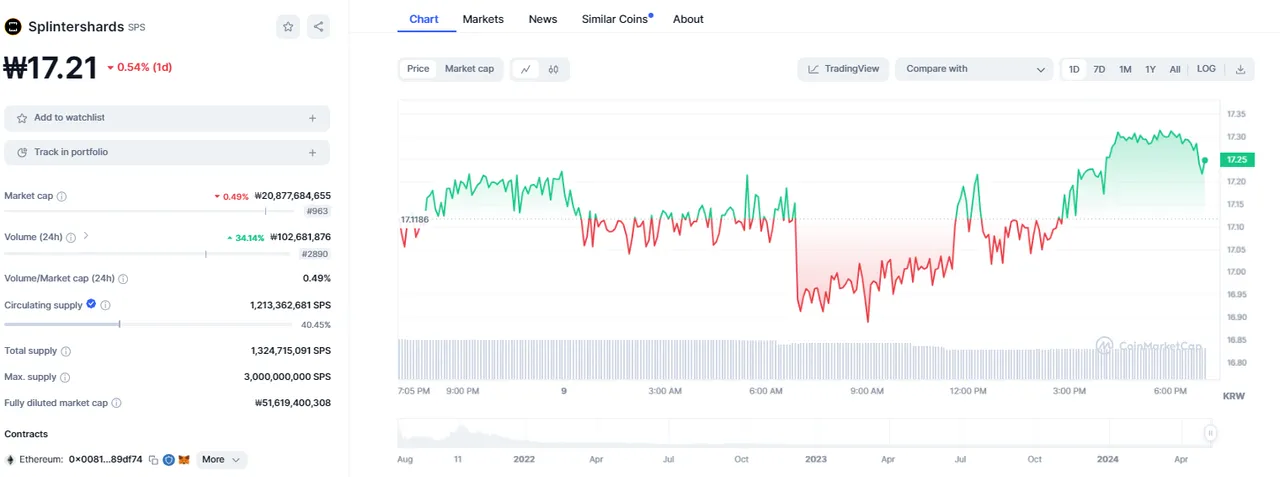Open the About tab
Image resolution: width=1280 pixels, height=477 pixels.
point(688,19)
